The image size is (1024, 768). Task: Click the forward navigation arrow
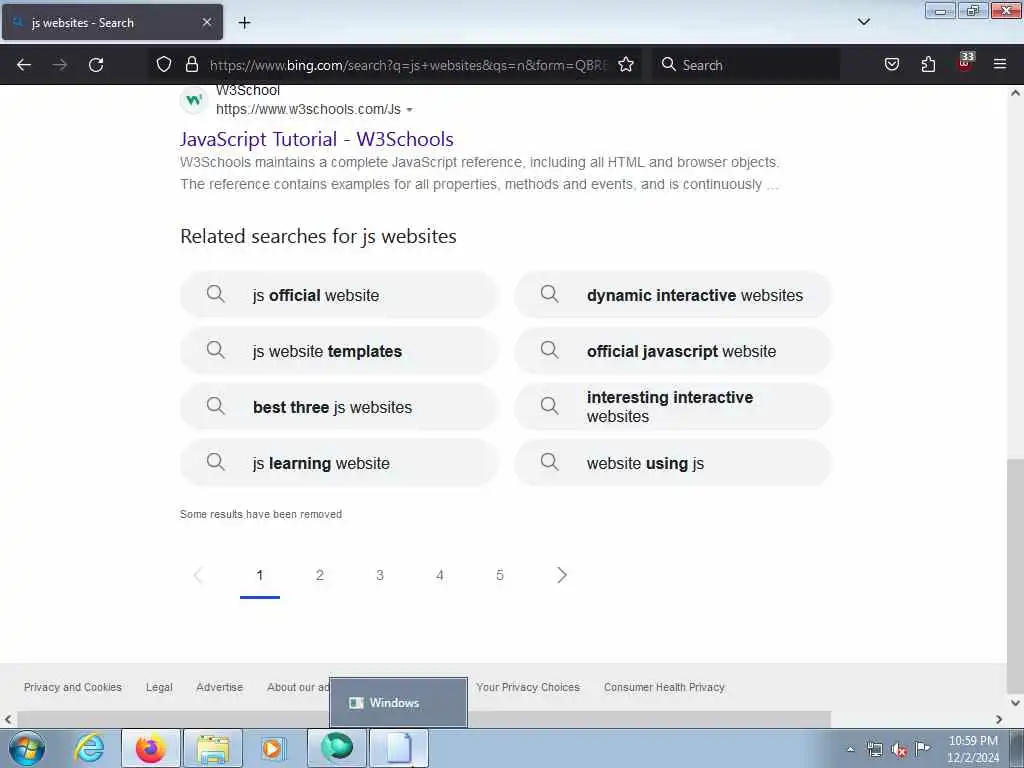coord(60,65)
